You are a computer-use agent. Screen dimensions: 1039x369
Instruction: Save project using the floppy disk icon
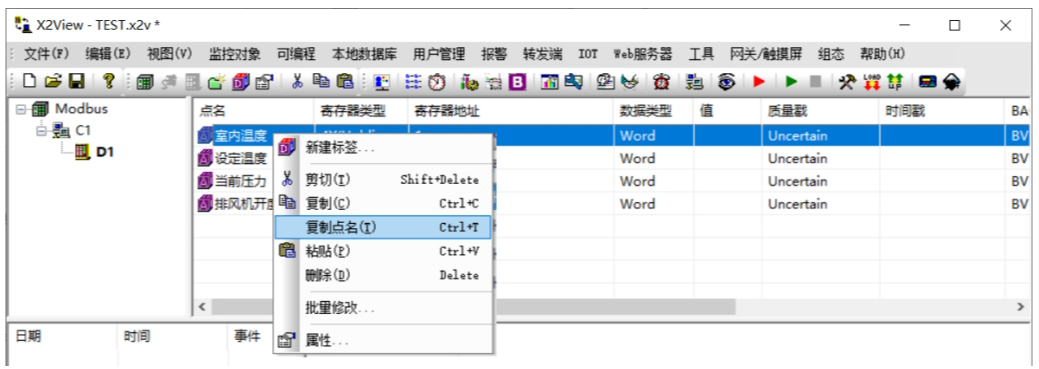[x=77, y=81]
